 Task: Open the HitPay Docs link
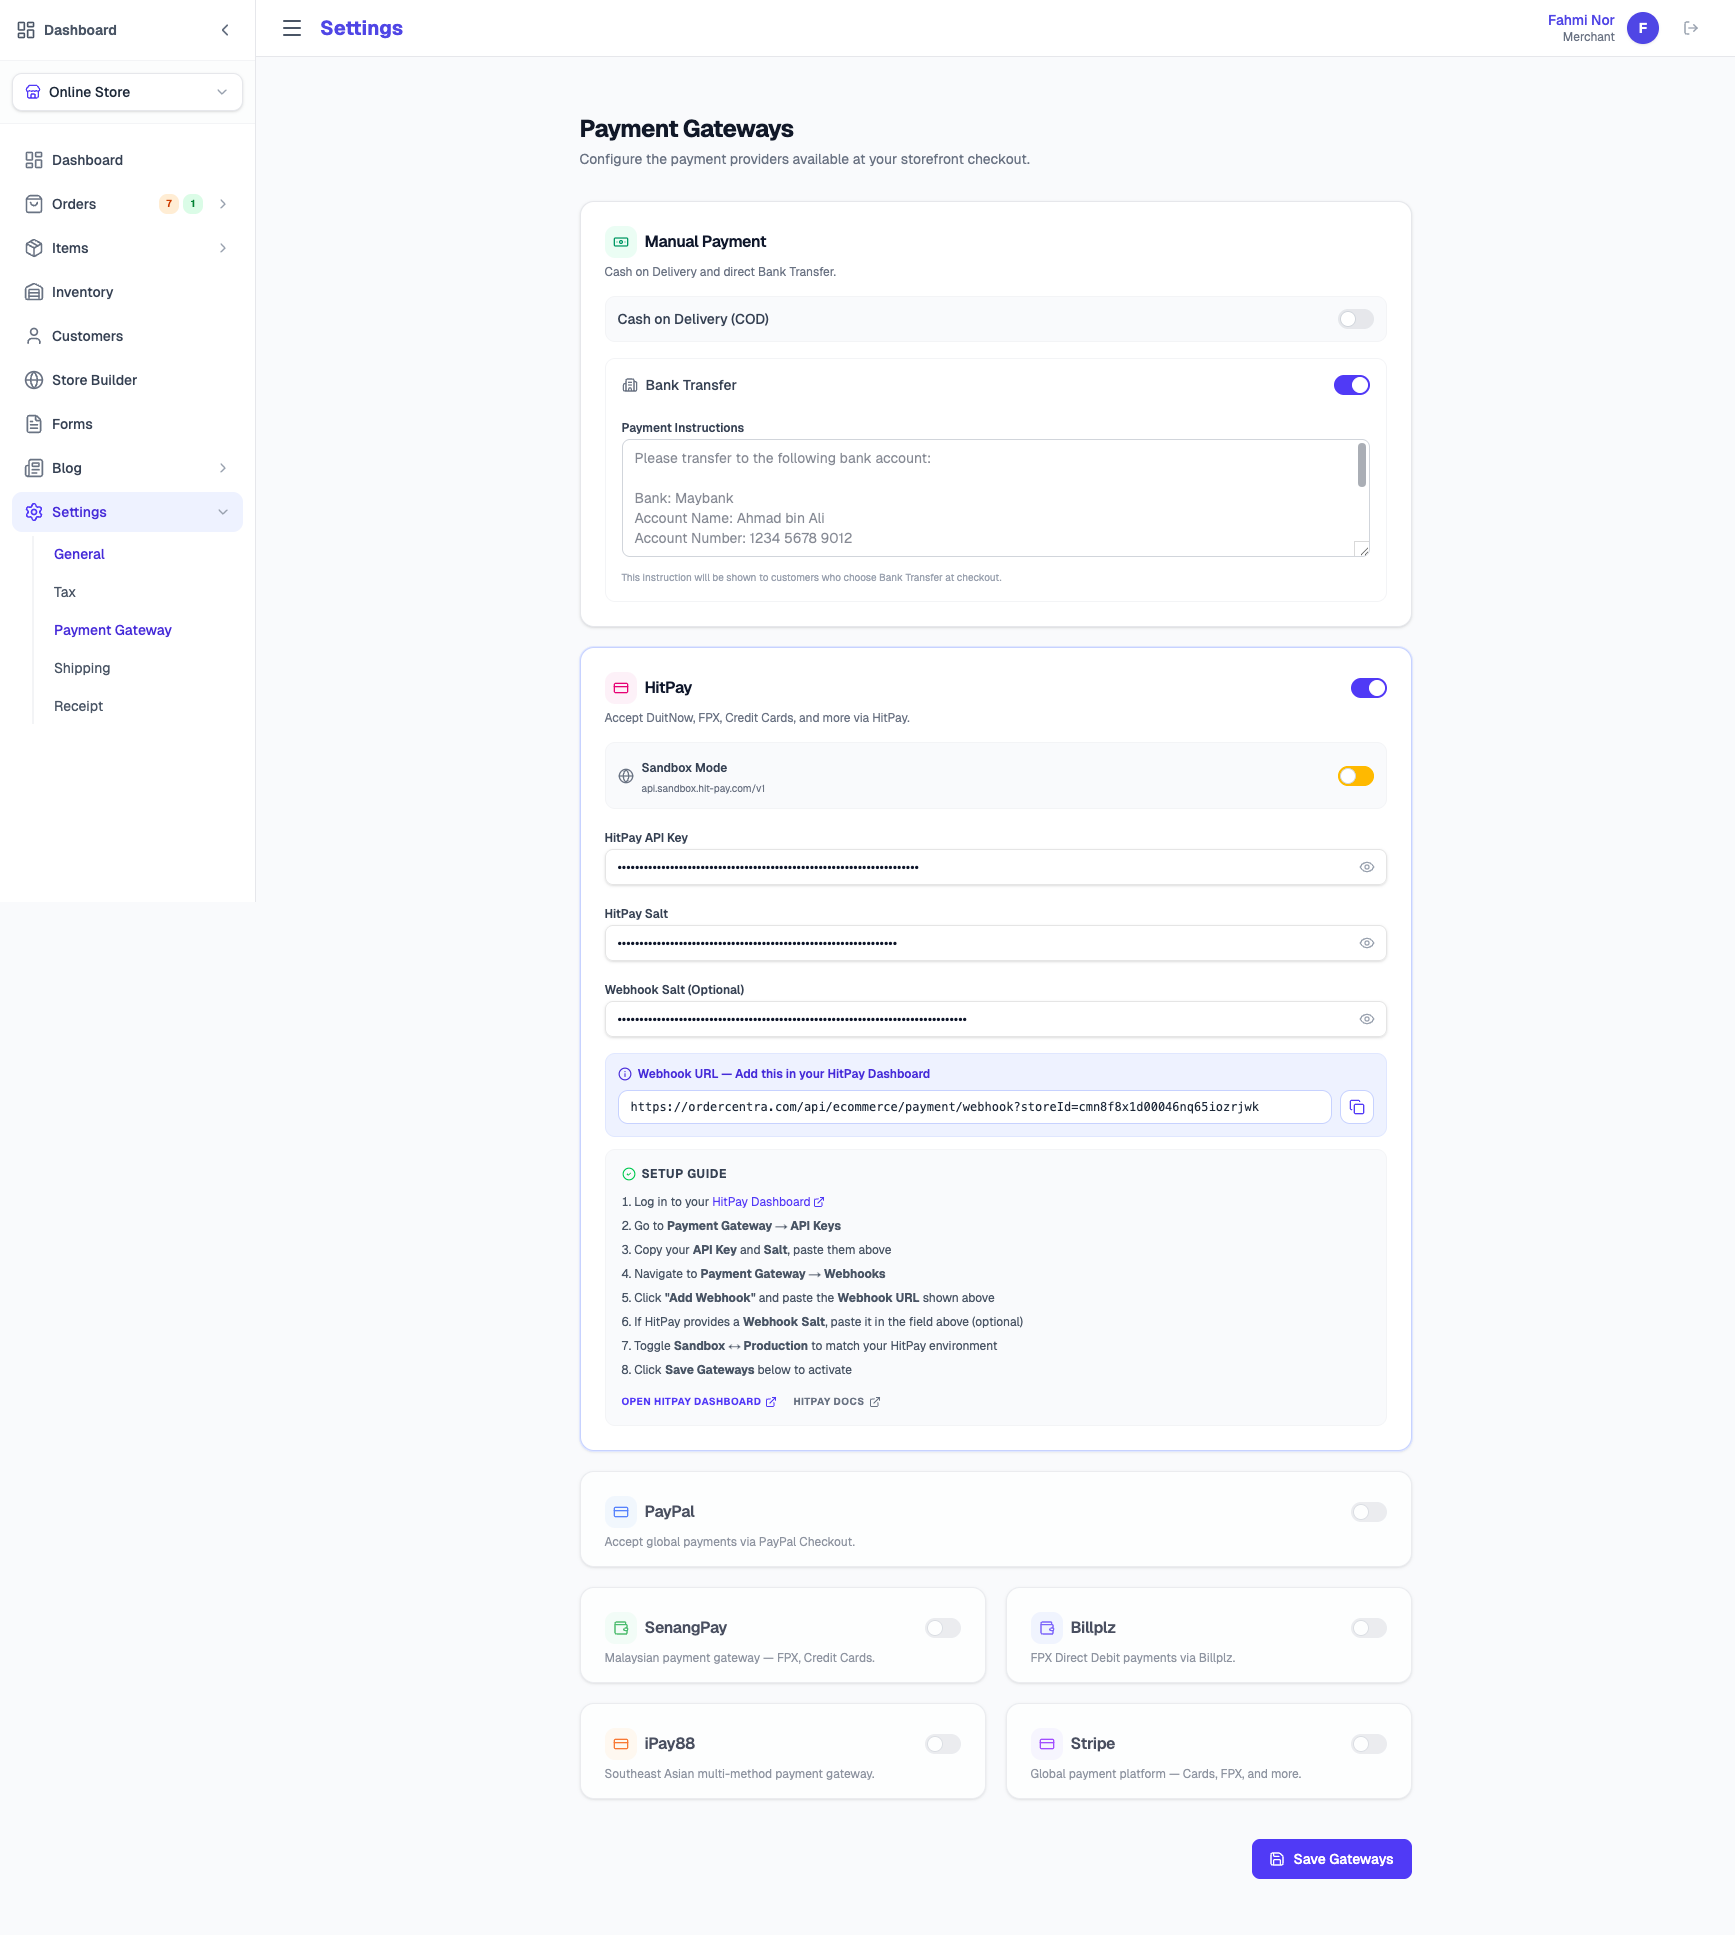tap(836, 1402)
